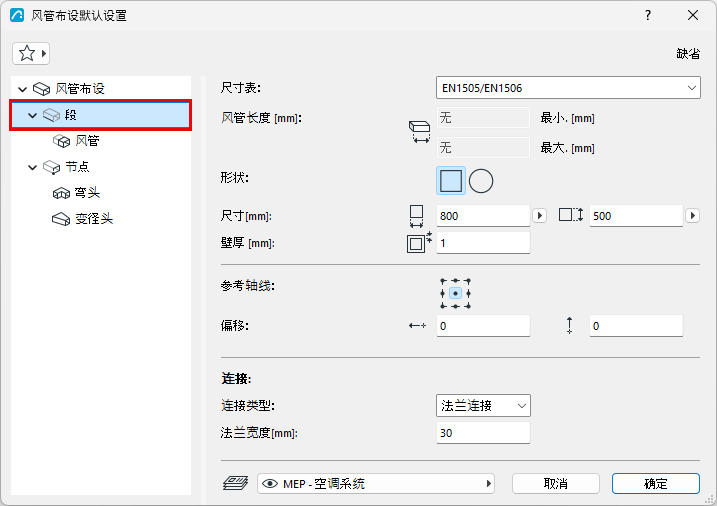Toggle layer visibility eye for MEP - 空调系统
717x506 pixels.
(x=270, y=484)
